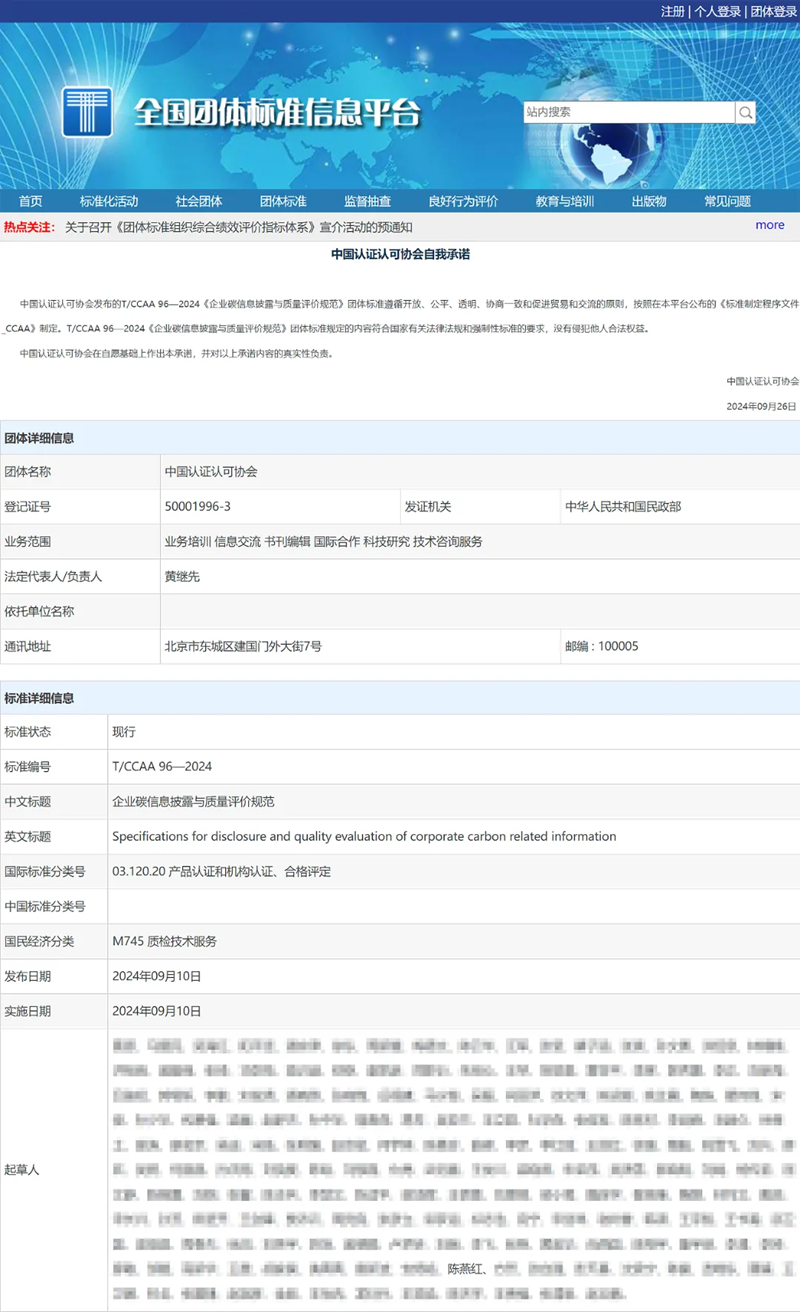Viewport: 800px width, 1312px height.
Task: Click the 业务范围 row label
Action: (27, 542)
